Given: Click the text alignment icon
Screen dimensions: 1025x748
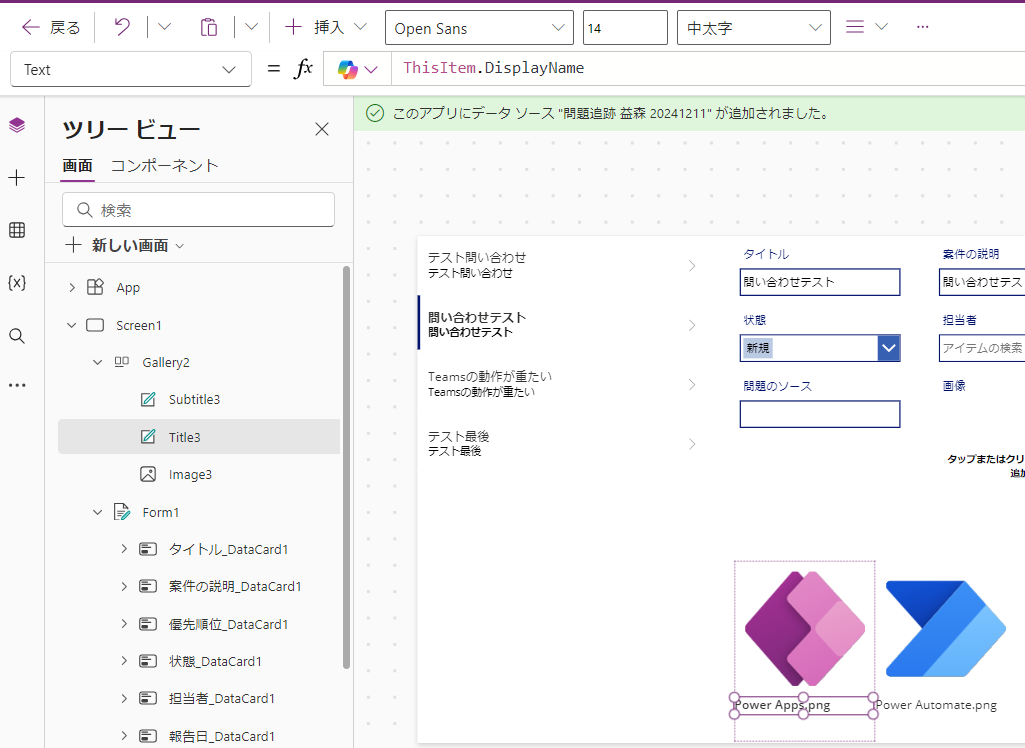Looking at the screenshot, I should 855,27.
